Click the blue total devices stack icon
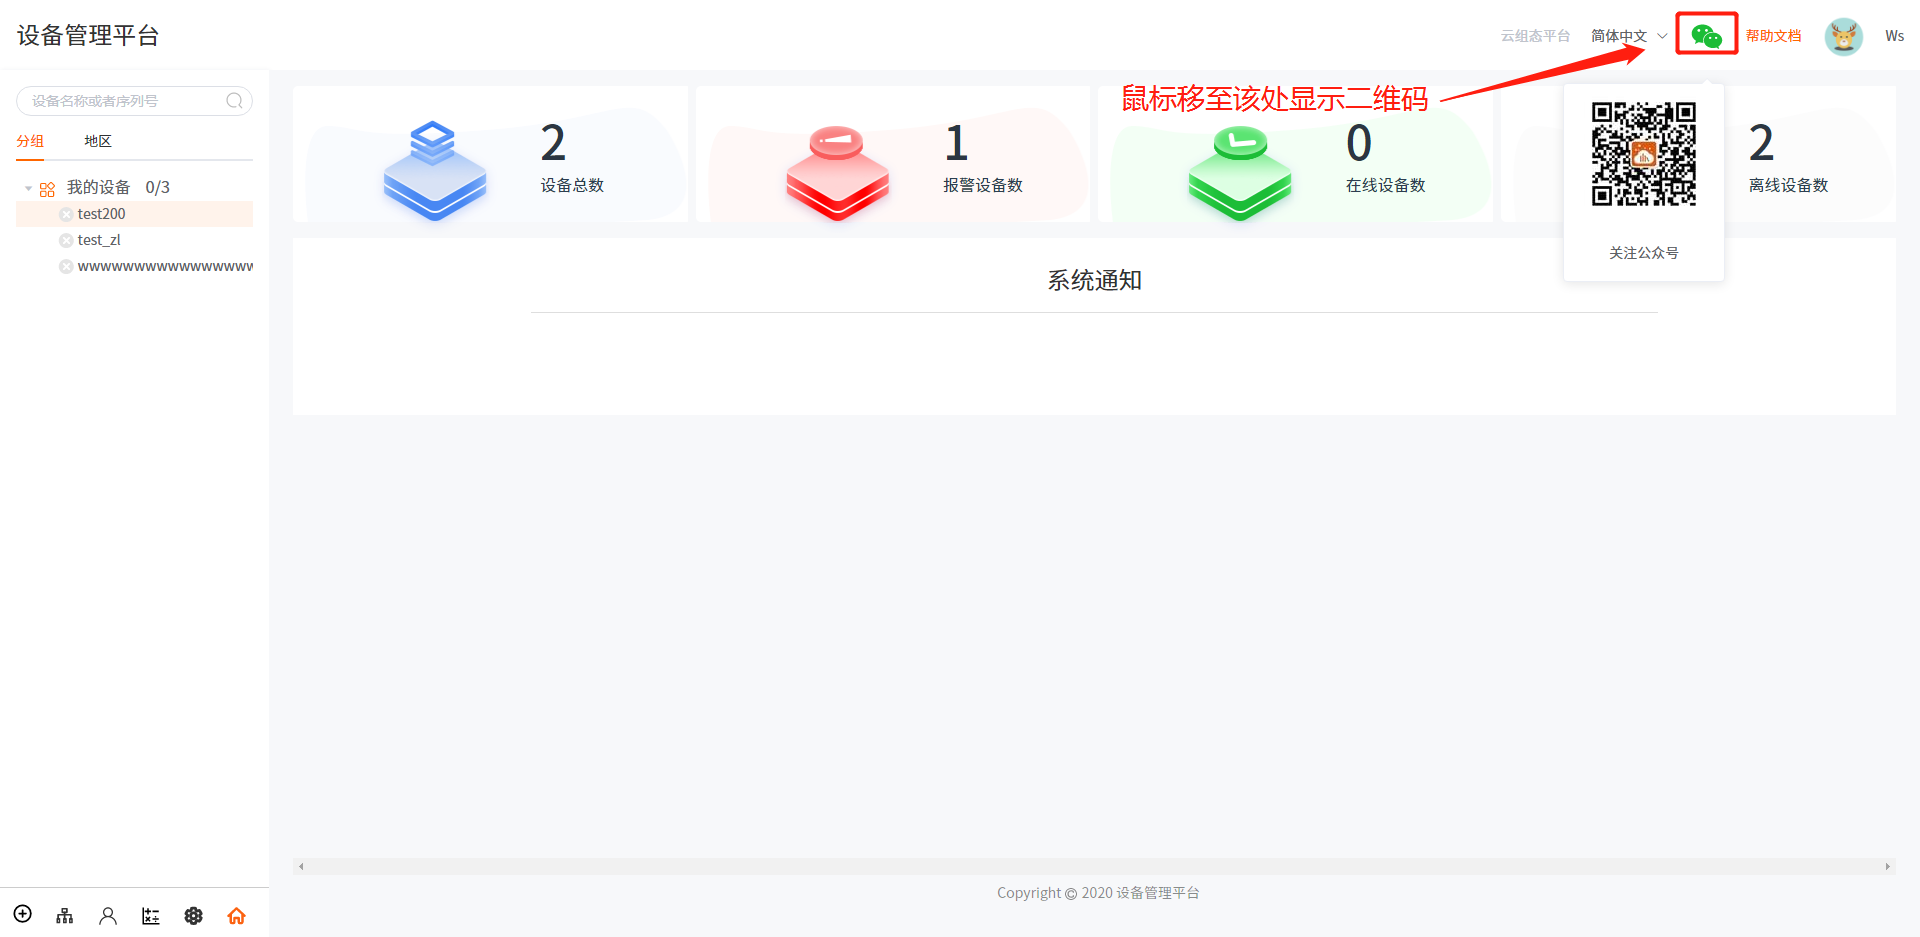This screenshot has width=1920, height=937. pos(434,170)
